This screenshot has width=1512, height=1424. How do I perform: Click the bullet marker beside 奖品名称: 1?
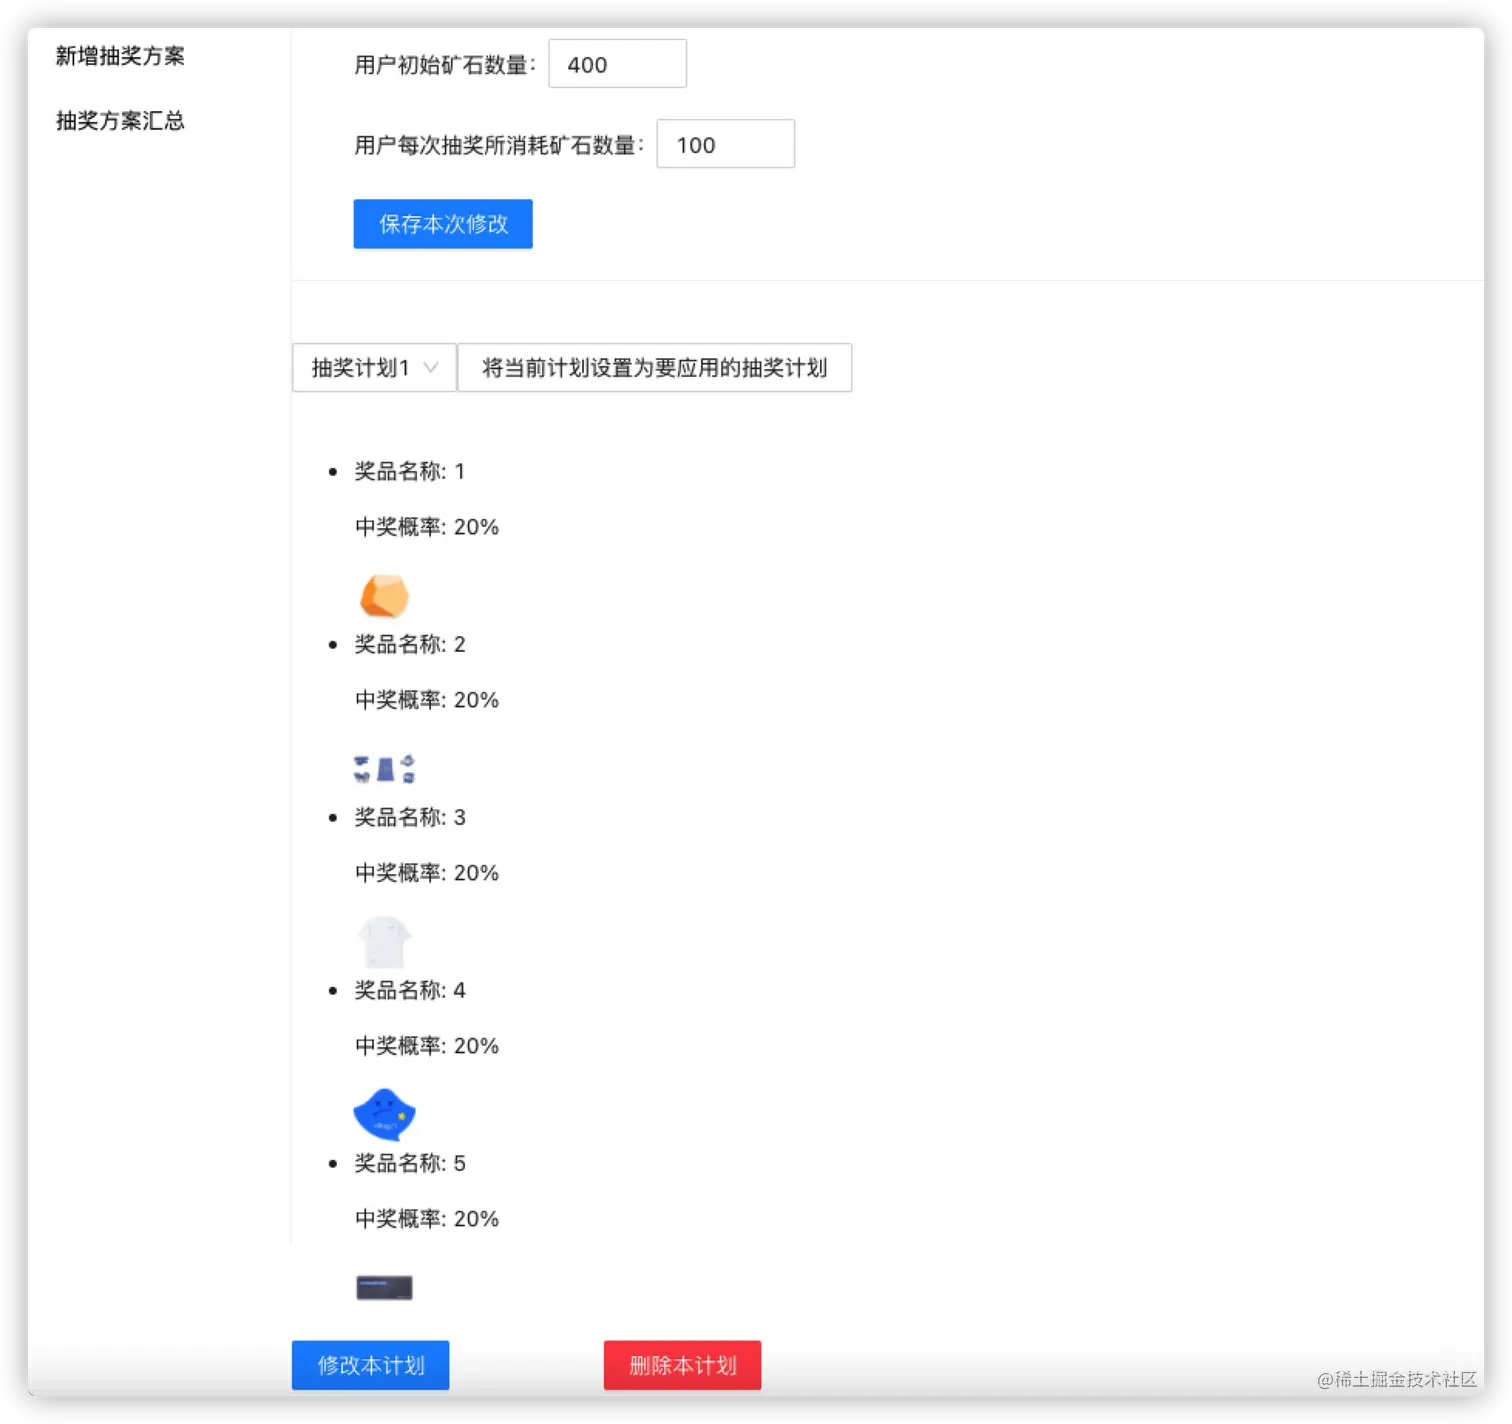[333, 470]
